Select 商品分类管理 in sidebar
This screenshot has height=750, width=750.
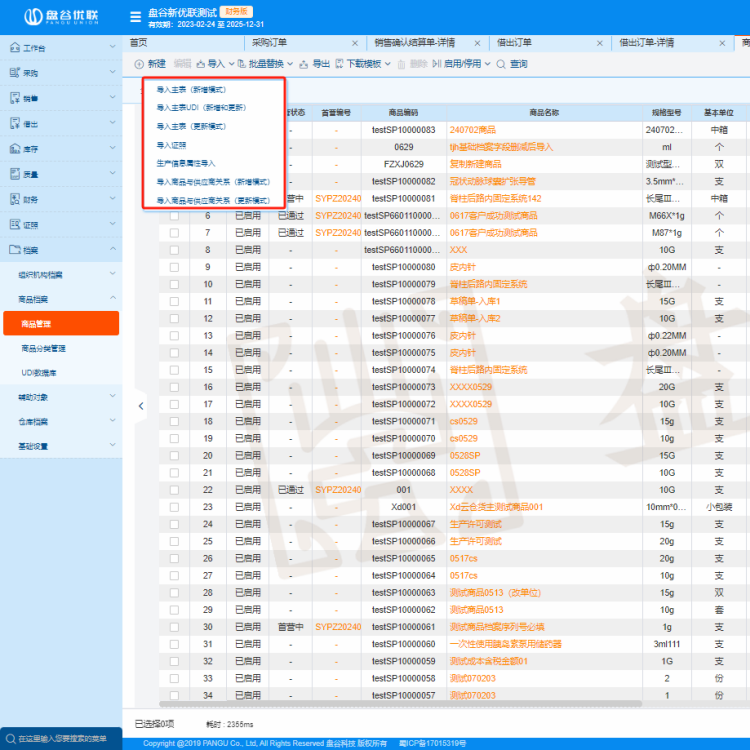44,348
